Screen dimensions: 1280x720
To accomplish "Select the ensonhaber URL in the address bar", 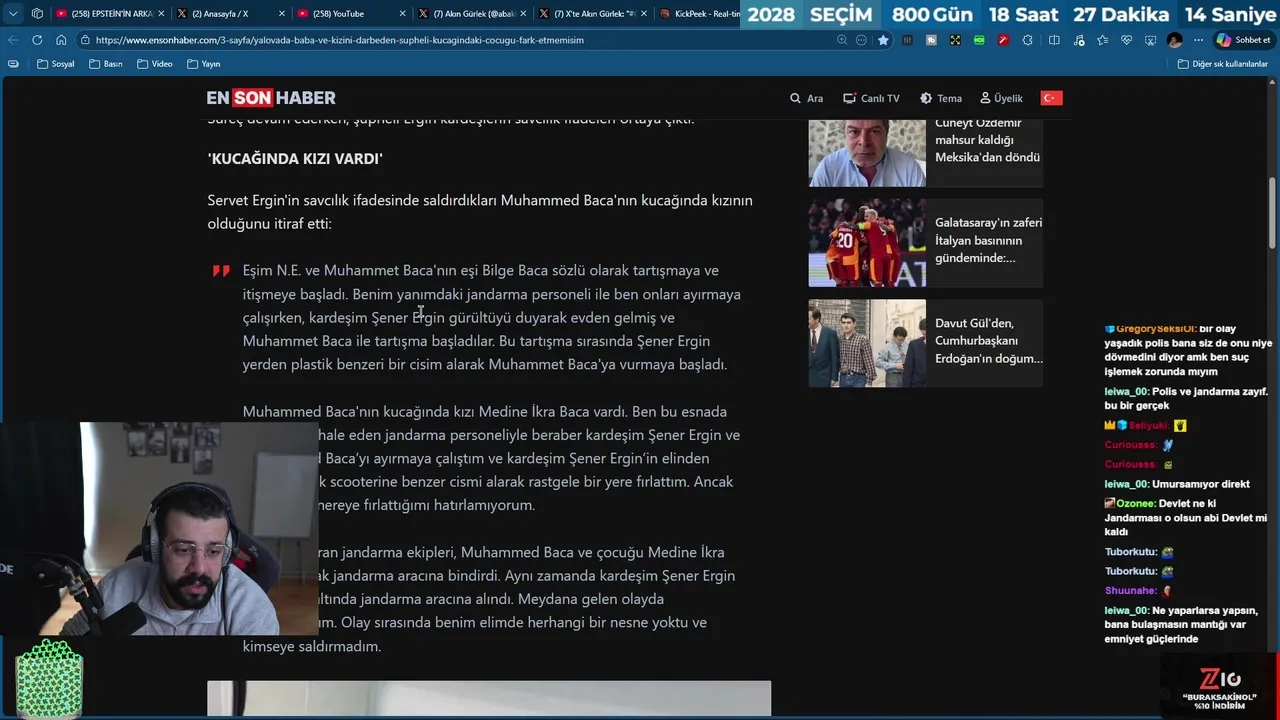I will [340, 40].
